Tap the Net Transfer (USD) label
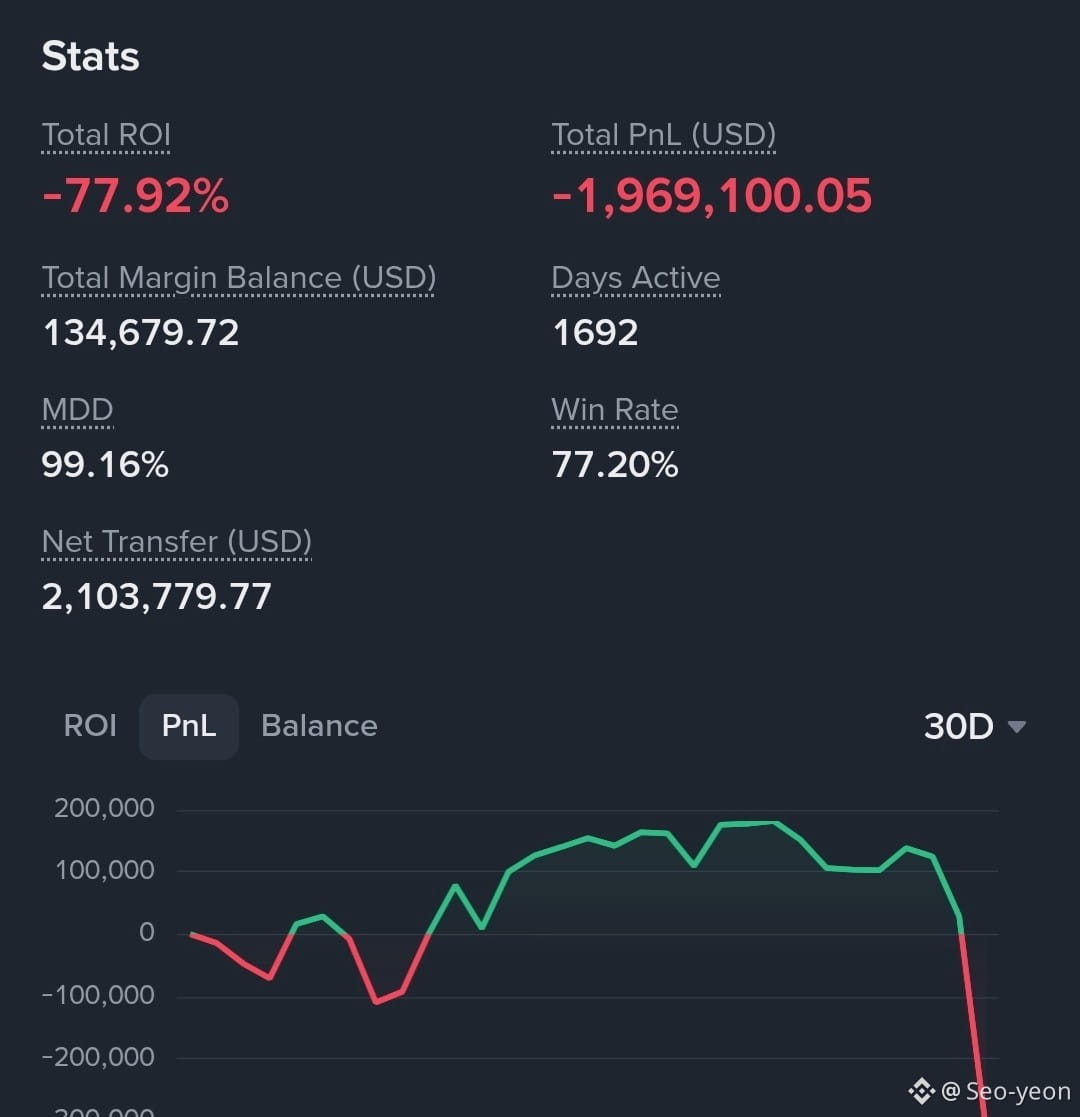The image size is (1080, 1117). (x=177, y=542)
